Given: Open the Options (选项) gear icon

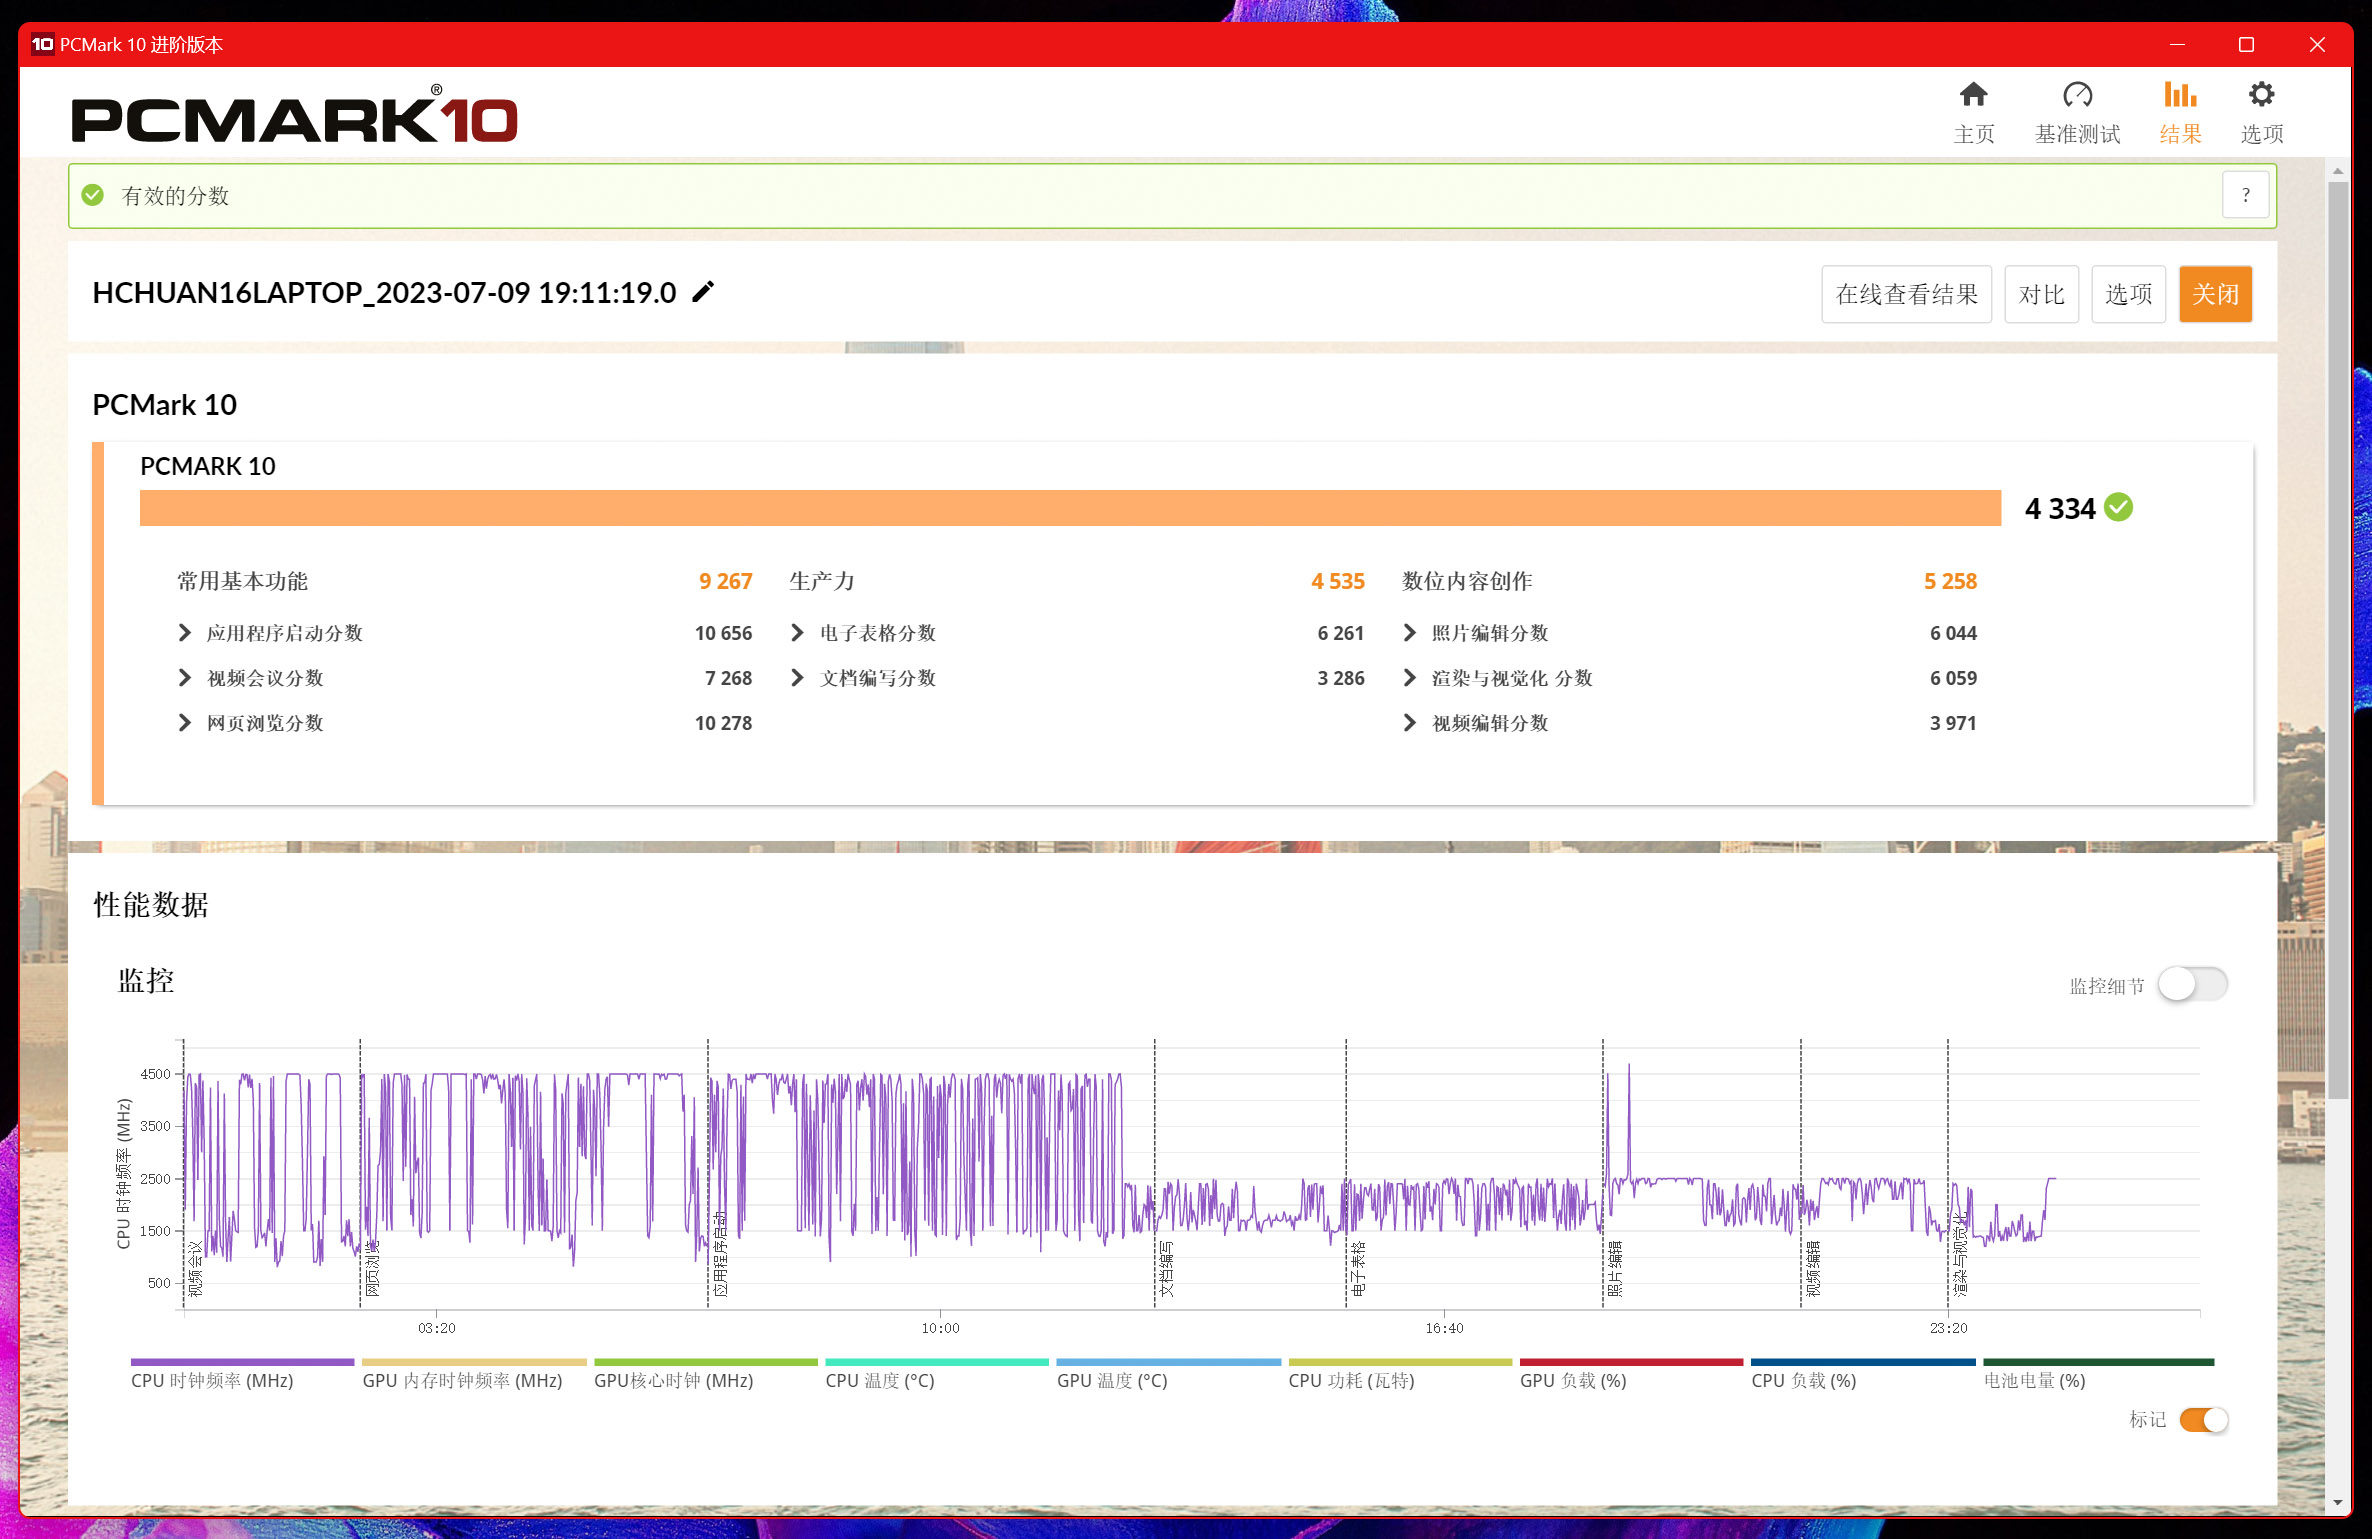Looking at the screenshot, I should (x=2261, y=96).
